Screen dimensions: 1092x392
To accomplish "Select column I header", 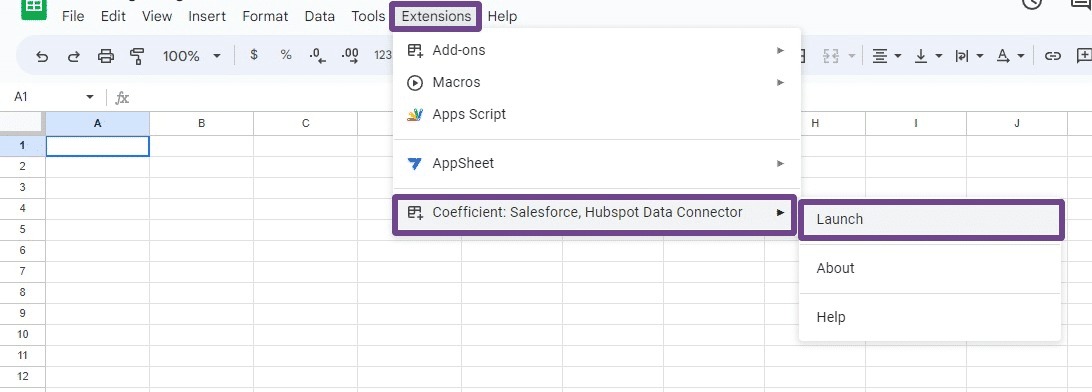I will [916, 123].
